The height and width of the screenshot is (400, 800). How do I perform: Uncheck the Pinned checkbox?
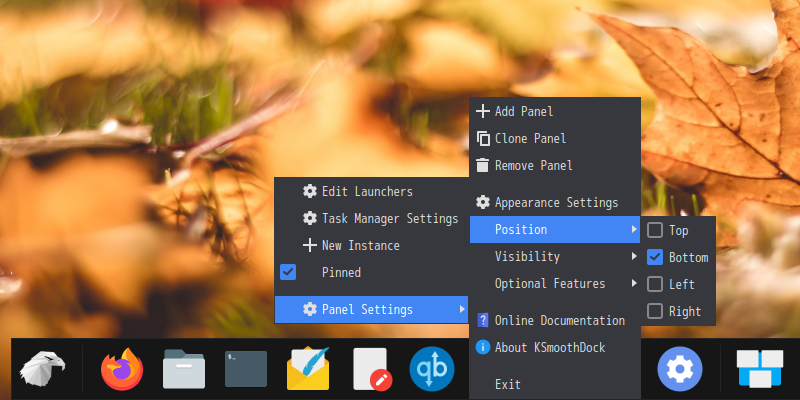[288, 272]
